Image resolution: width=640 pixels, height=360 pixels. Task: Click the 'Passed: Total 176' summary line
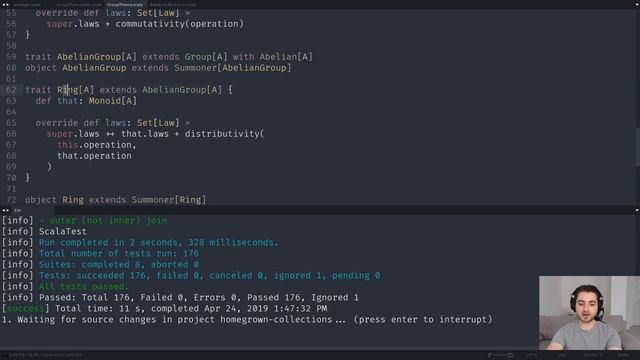click(x=199, y=298)
